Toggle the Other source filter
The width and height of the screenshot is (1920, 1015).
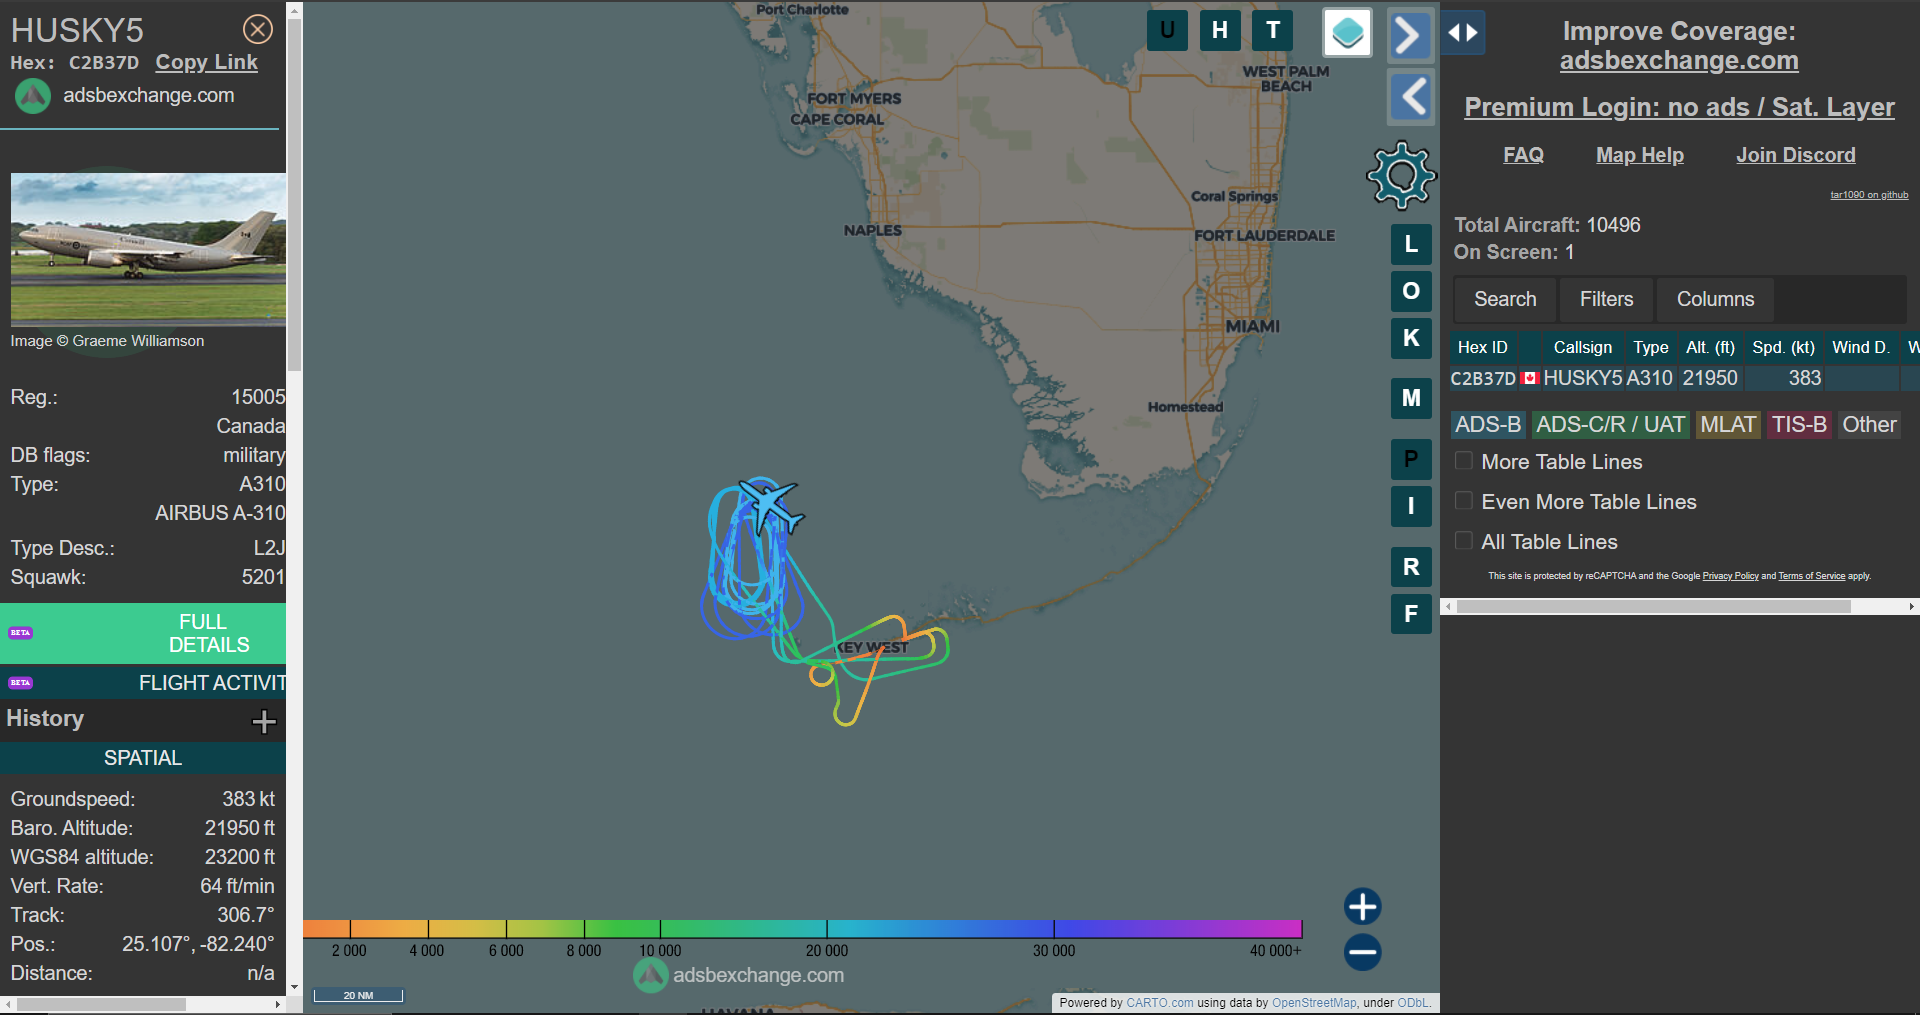[1869, 425]
